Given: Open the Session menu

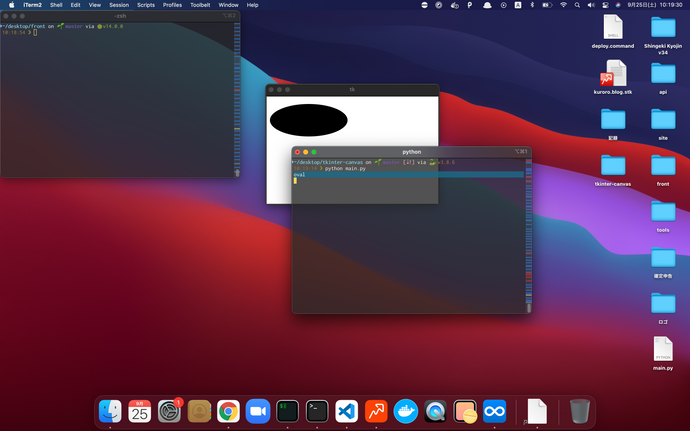Looking at the screenshot, I should coord(119,5).
